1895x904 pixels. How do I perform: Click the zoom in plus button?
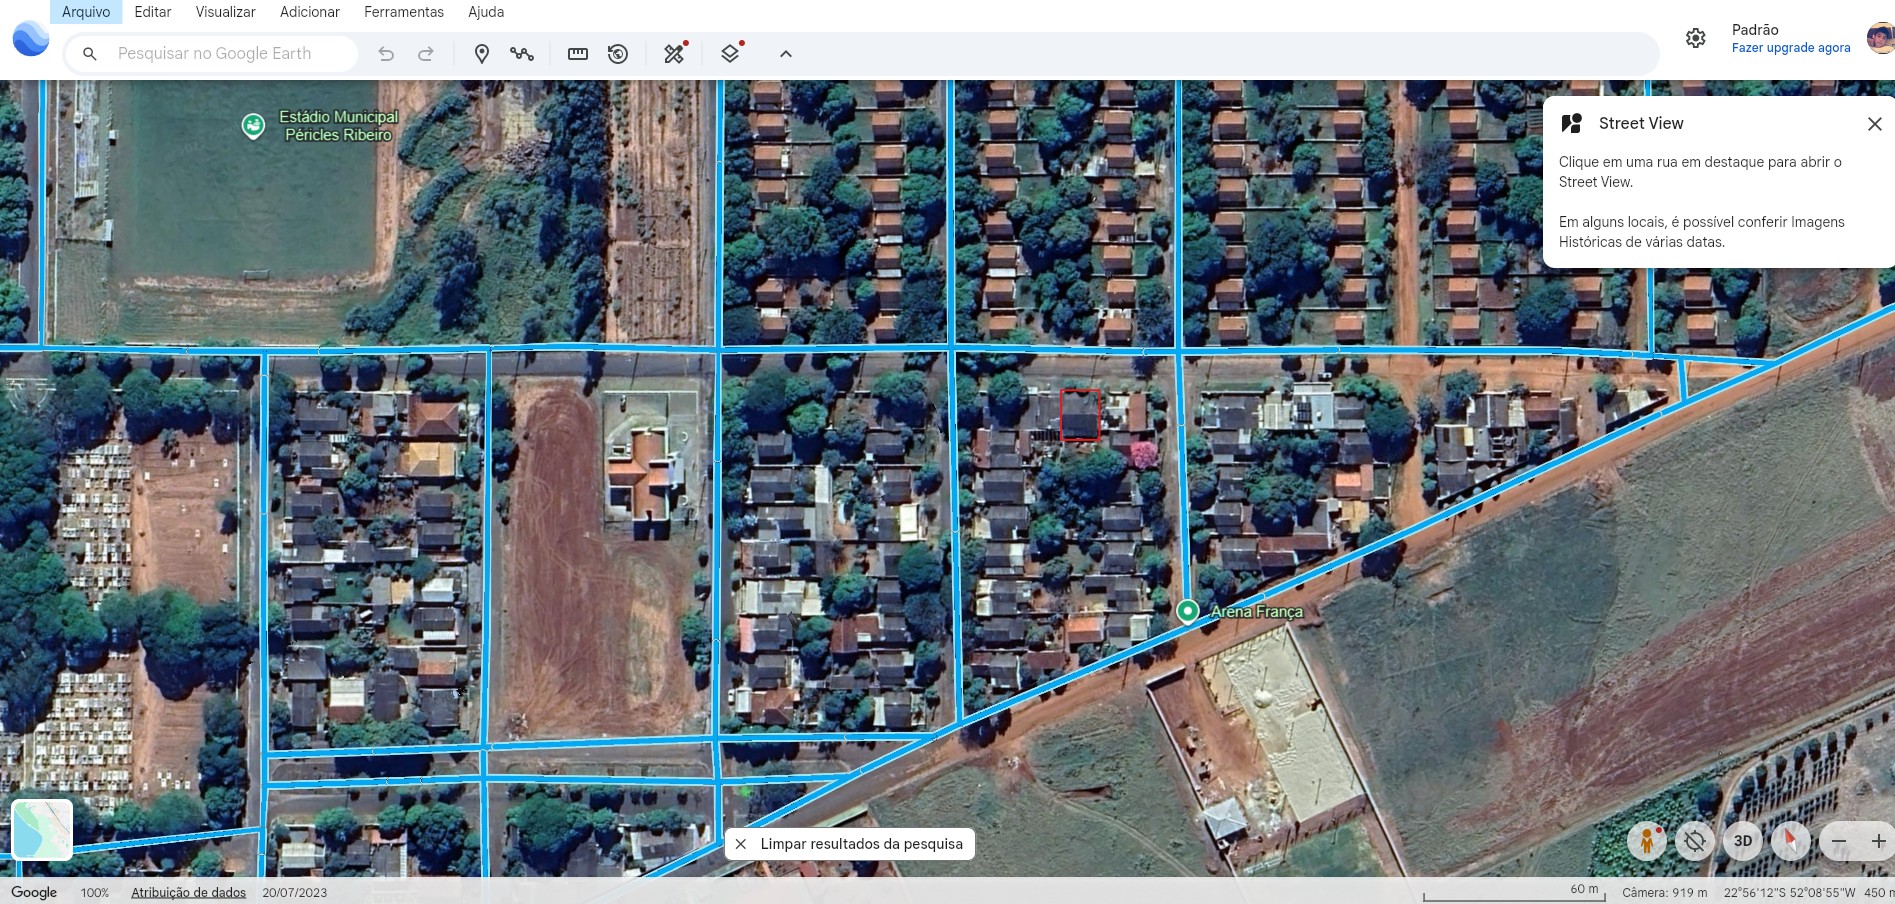(1878, 841)
